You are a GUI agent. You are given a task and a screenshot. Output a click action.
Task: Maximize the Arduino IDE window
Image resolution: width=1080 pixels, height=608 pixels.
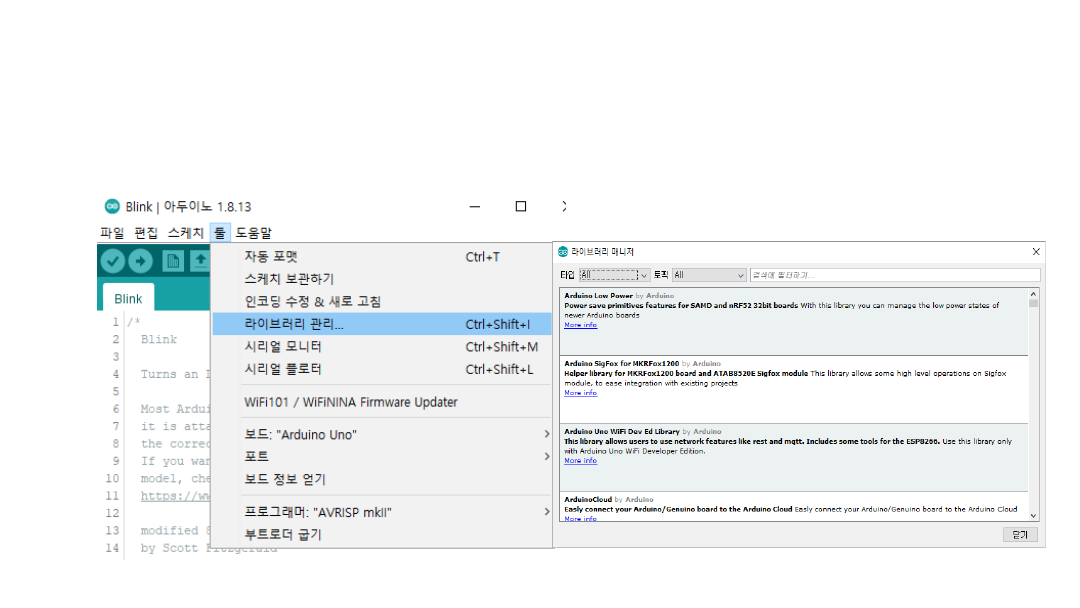[520, 207]
